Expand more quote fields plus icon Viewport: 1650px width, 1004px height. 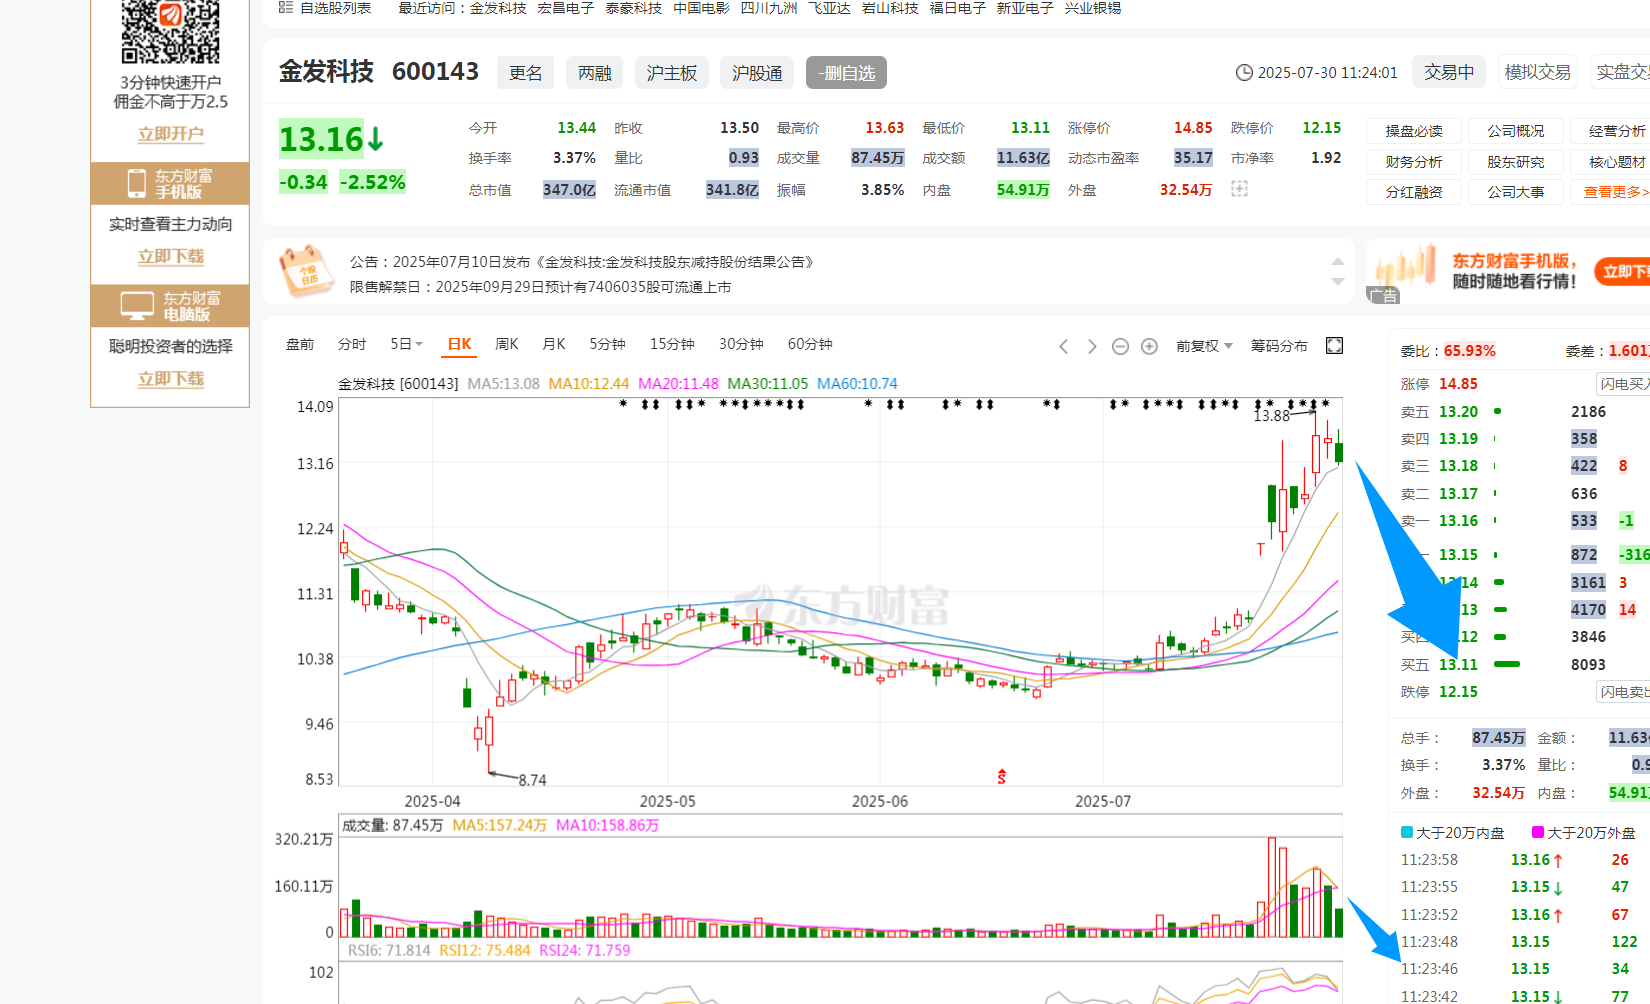[x=1239, y=189]
